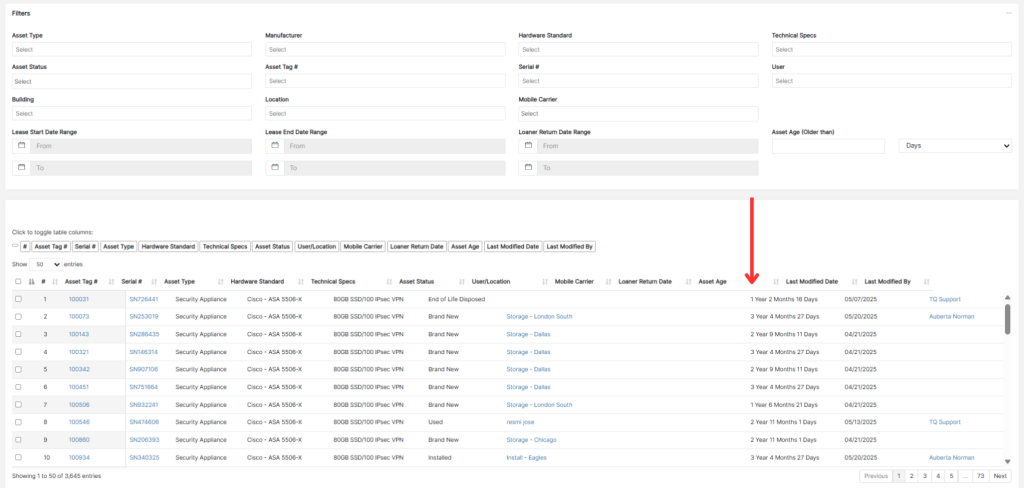Viewport: 1024px width, 488px height.
Task: Click the table's vertical scrollbar thumb
Action: pyautogui.click(x=1008, y=319)
